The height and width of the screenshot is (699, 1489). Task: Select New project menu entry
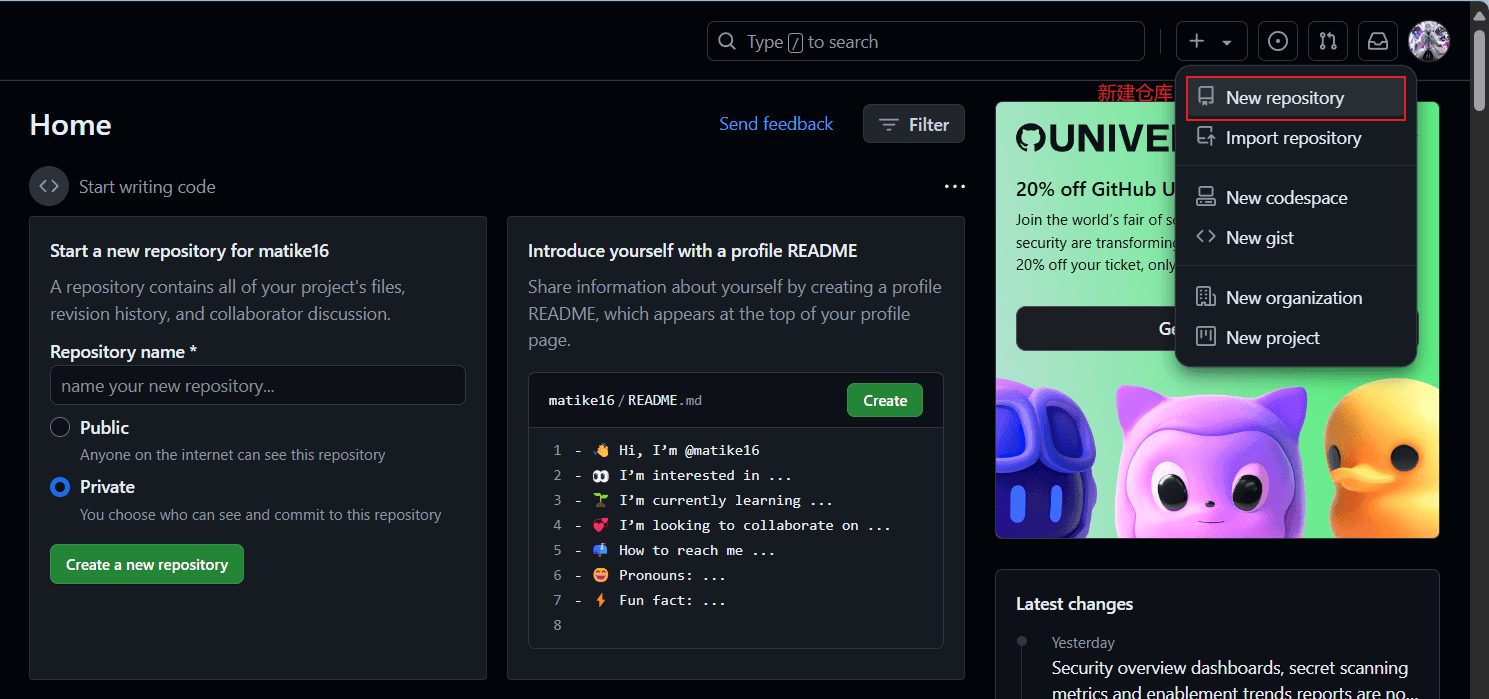(1296, 338)
